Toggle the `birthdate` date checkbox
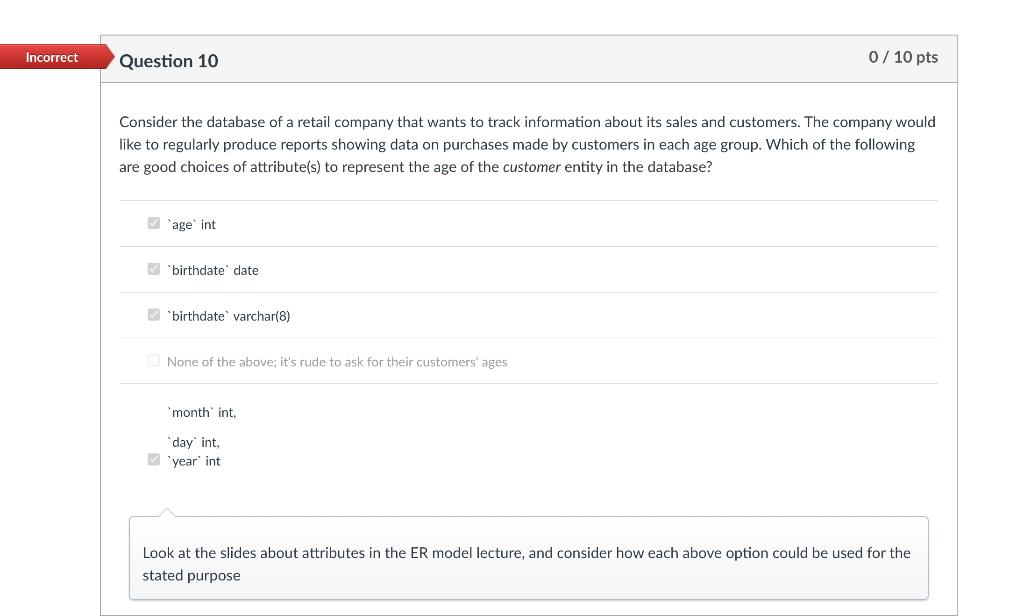This screenshot has height=616, width=1024. coord(153,269)
